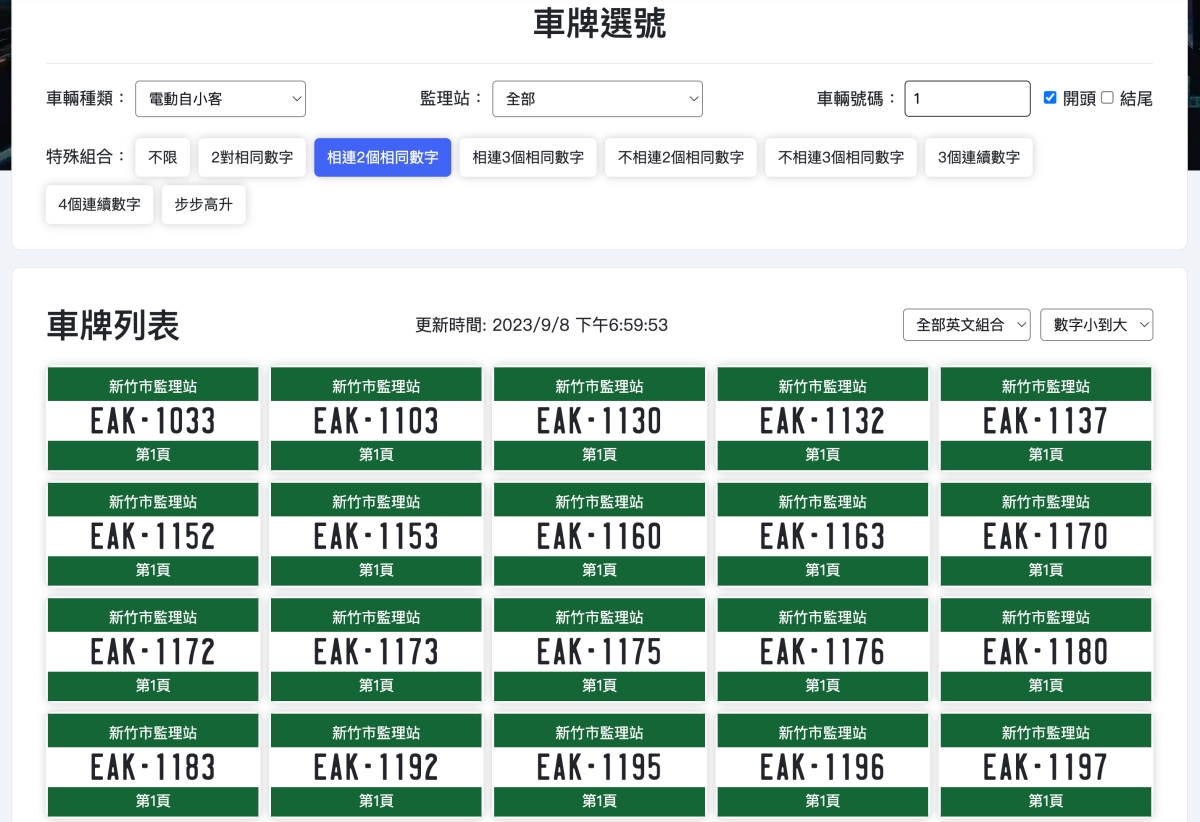
Task: Click plate EAK-1196 card
Action: (x=822, y=767)
